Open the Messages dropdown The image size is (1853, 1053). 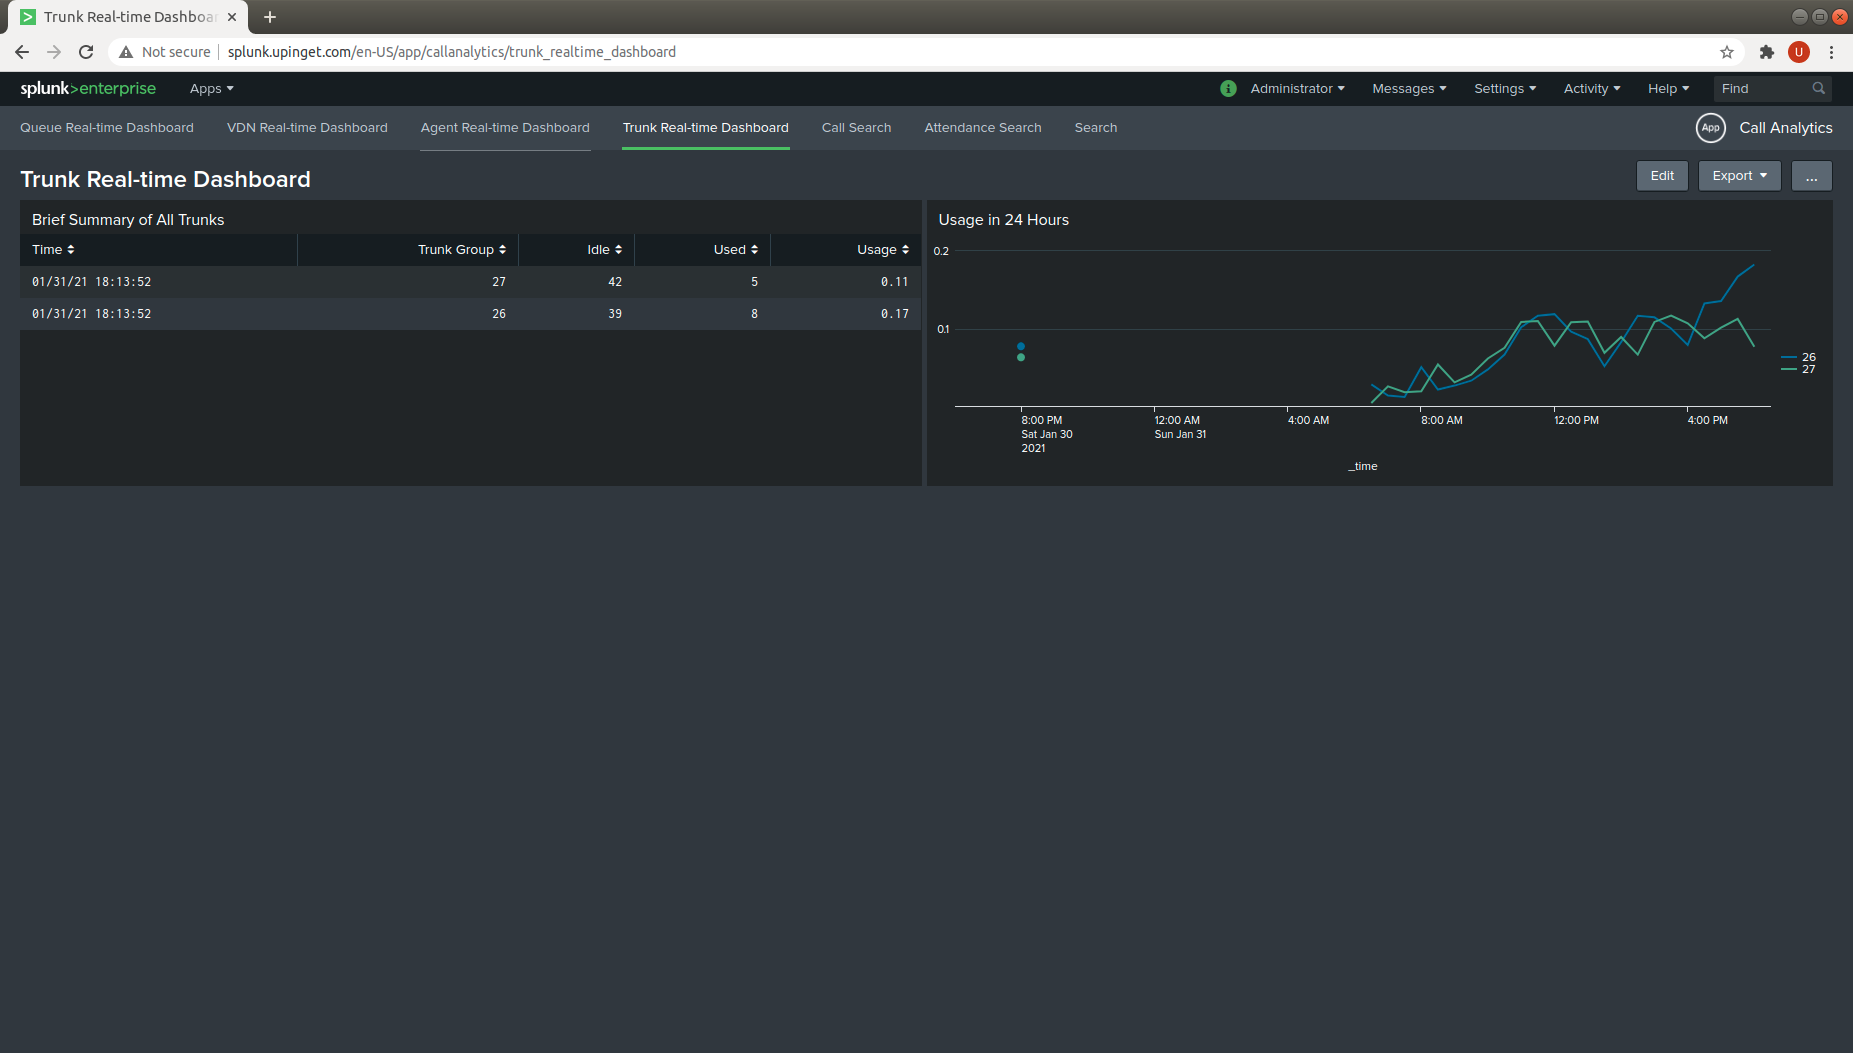point(1409,89)
